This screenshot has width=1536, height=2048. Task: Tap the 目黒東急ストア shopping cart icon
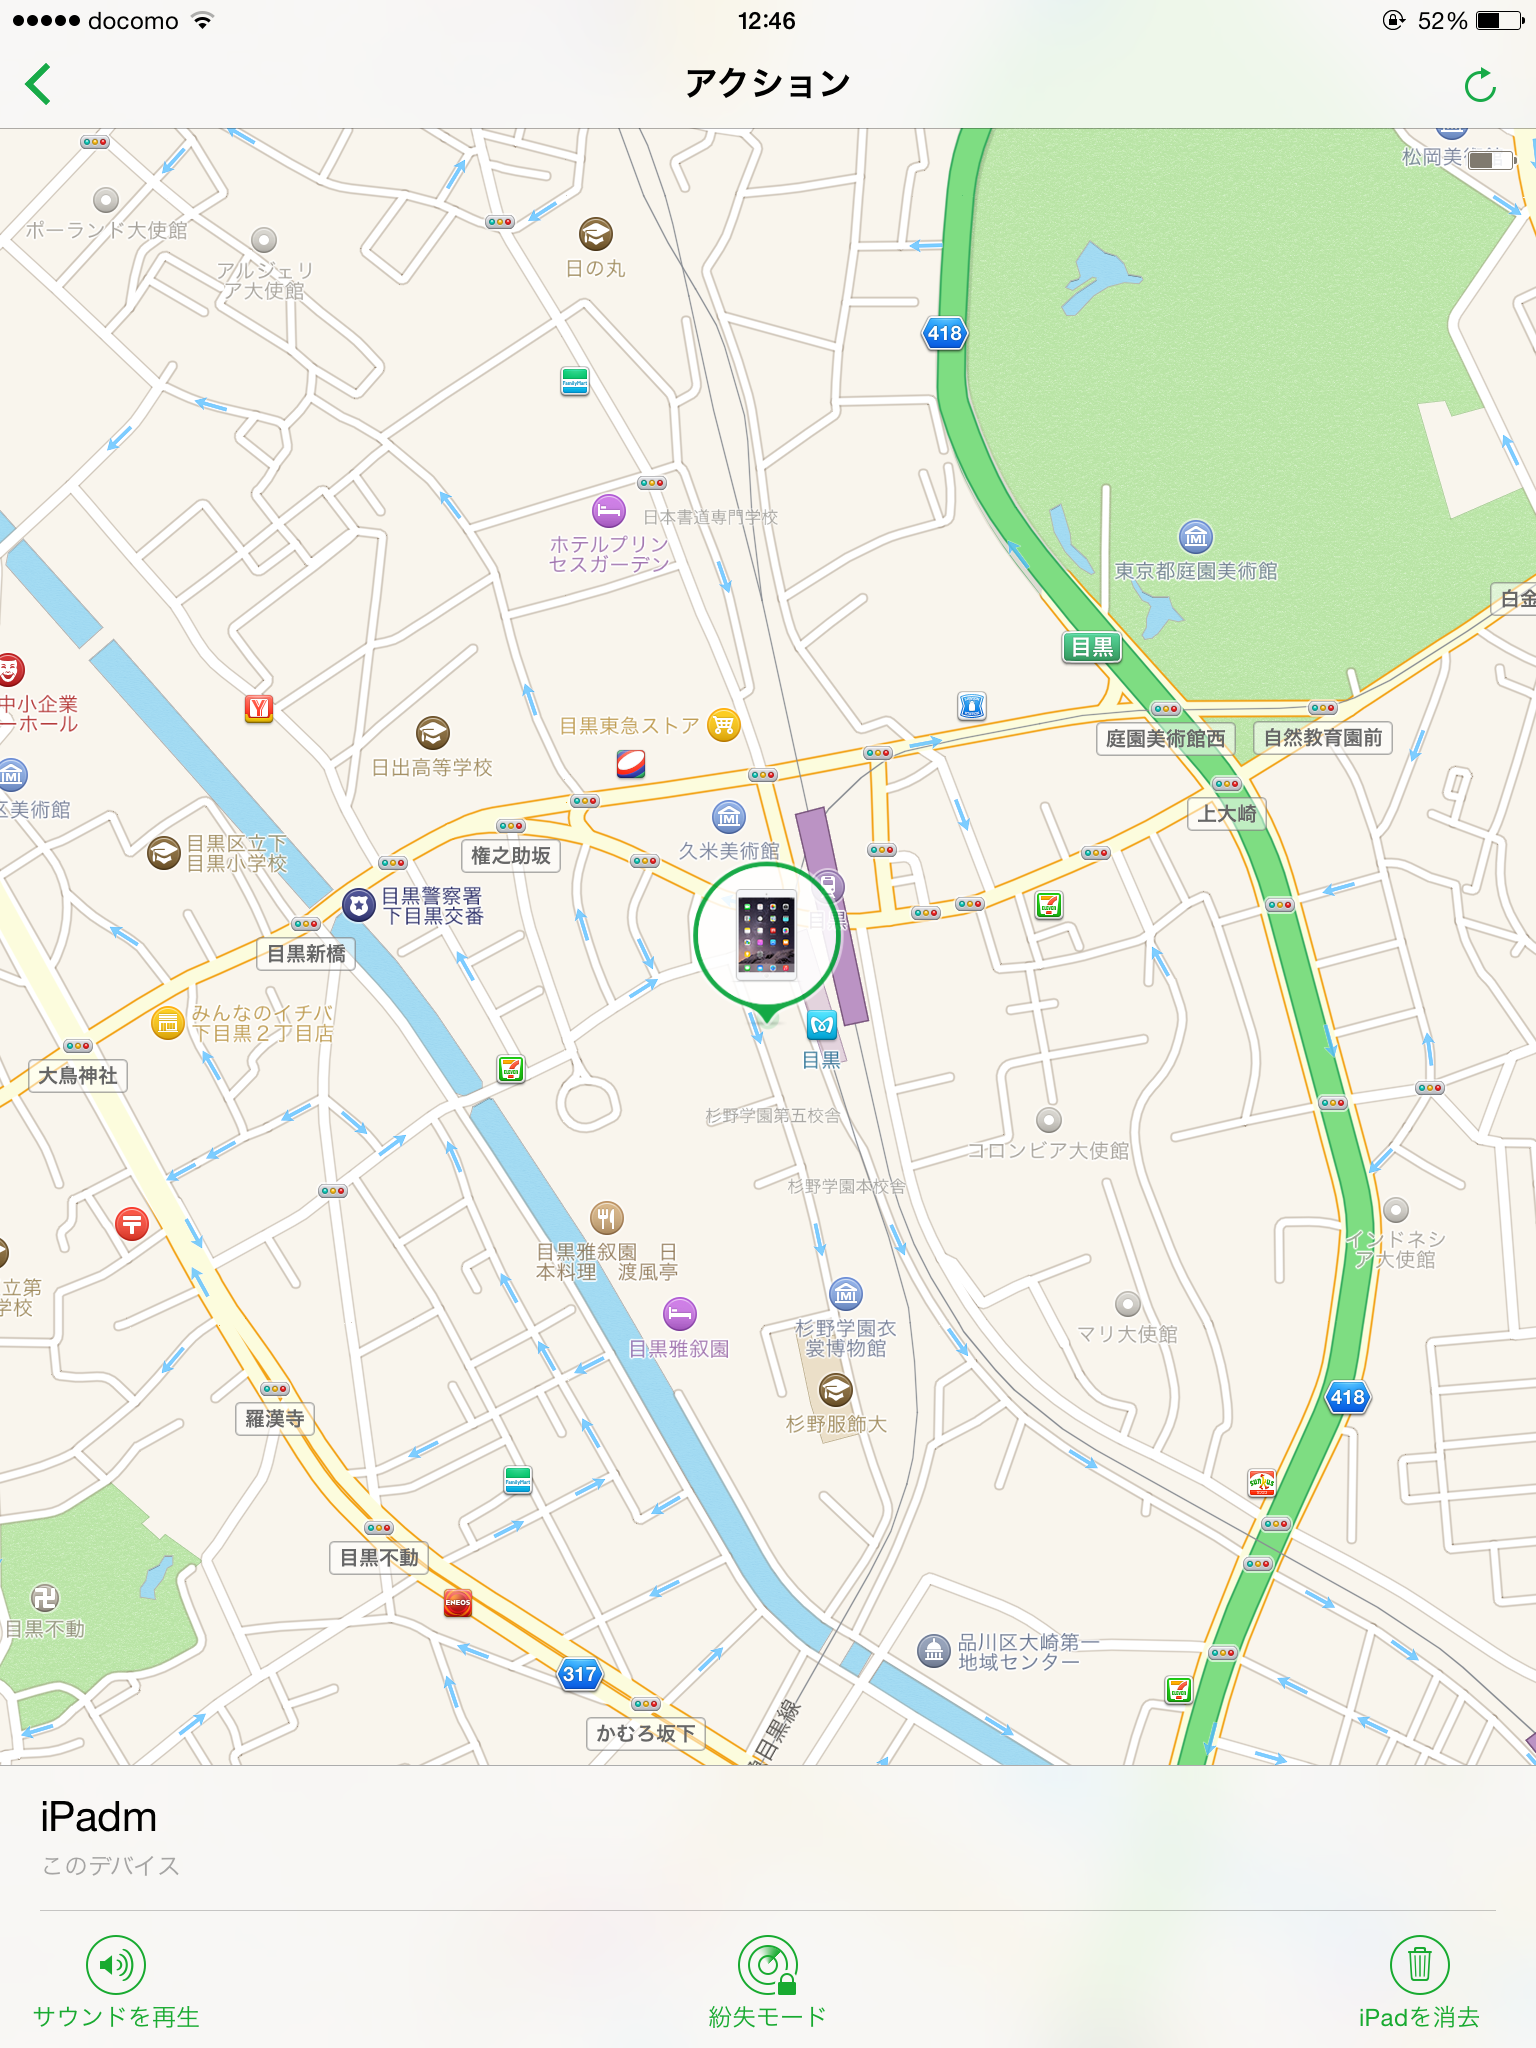click(x=723, y=724)
